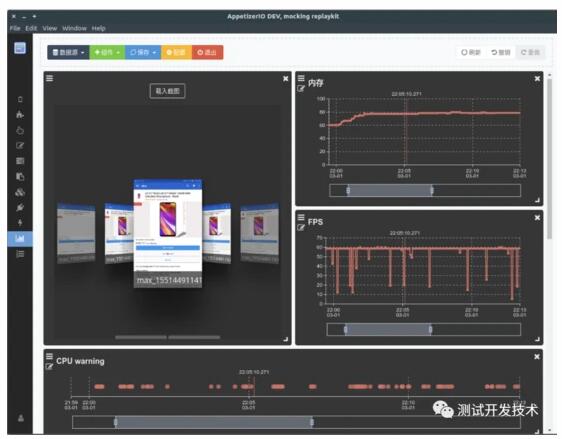Screen dimensions: 562x439
Task: Open the FPS panel hamburger menu
Action: [x=301, y=217]
